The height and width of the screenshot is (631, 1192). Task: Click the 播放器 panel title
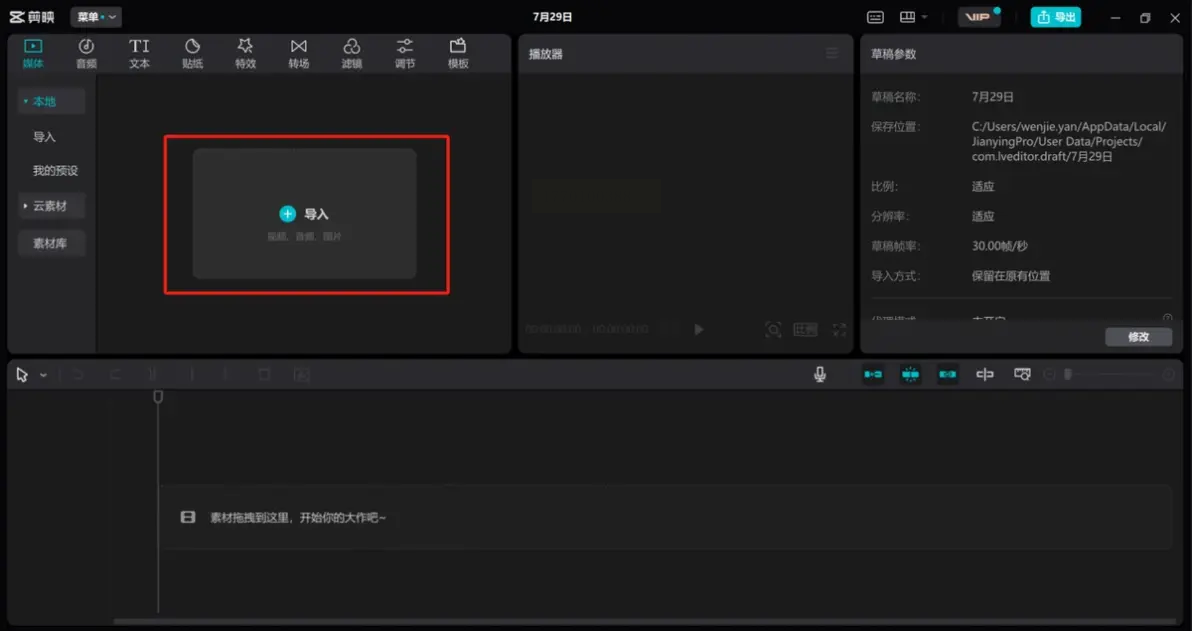[546, 54]
